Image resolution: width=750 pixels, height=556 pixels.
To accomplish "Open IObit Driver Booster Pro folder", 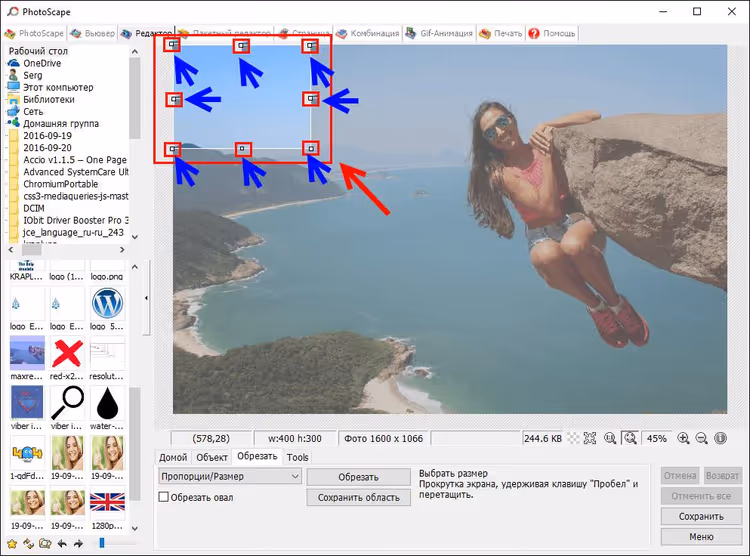I will (x=76, y=220).
